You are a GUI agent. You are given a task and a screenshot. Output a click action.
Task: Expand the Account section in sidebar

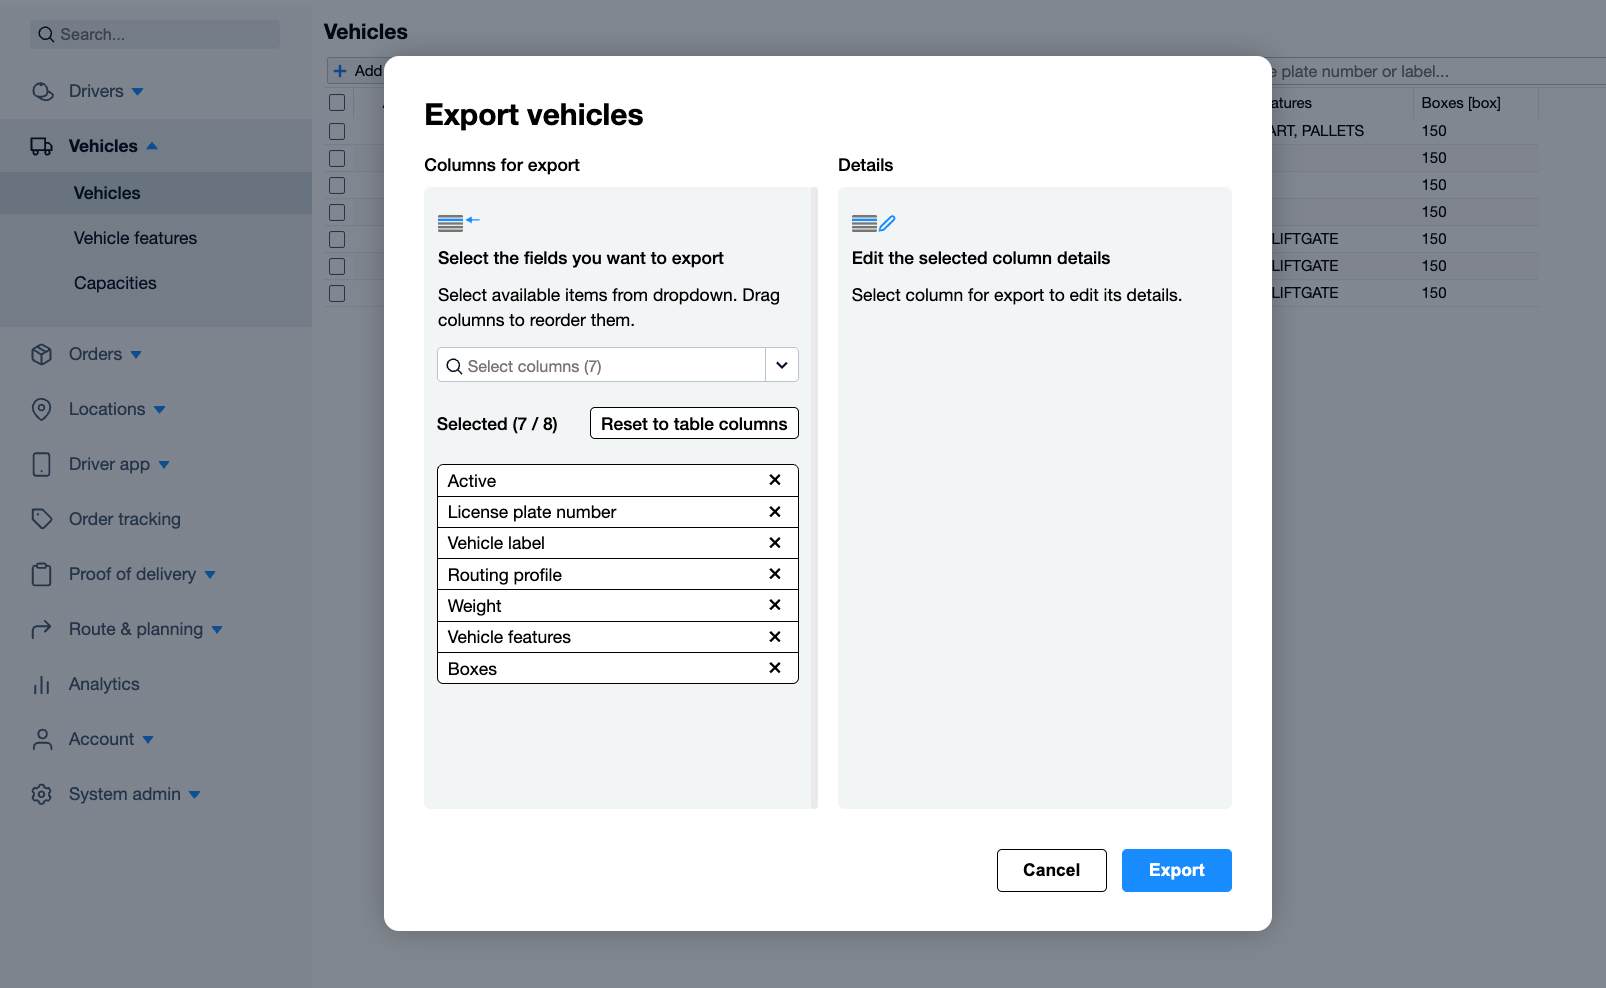coord(148,740)
